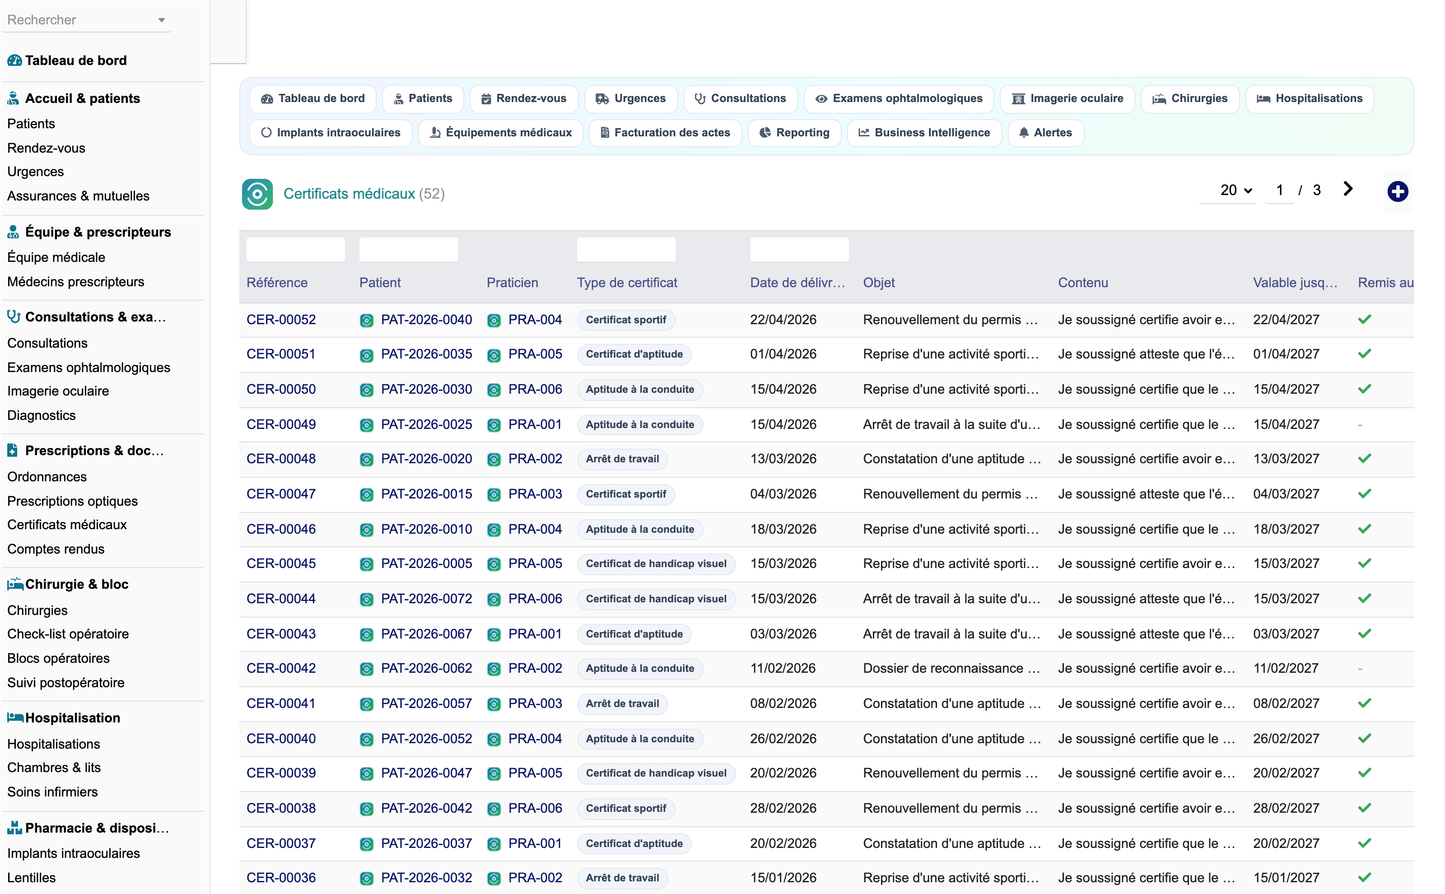Click the blue add record plus icon
The width and height of the screenshot is (1445, 894).
[1398, 191]
